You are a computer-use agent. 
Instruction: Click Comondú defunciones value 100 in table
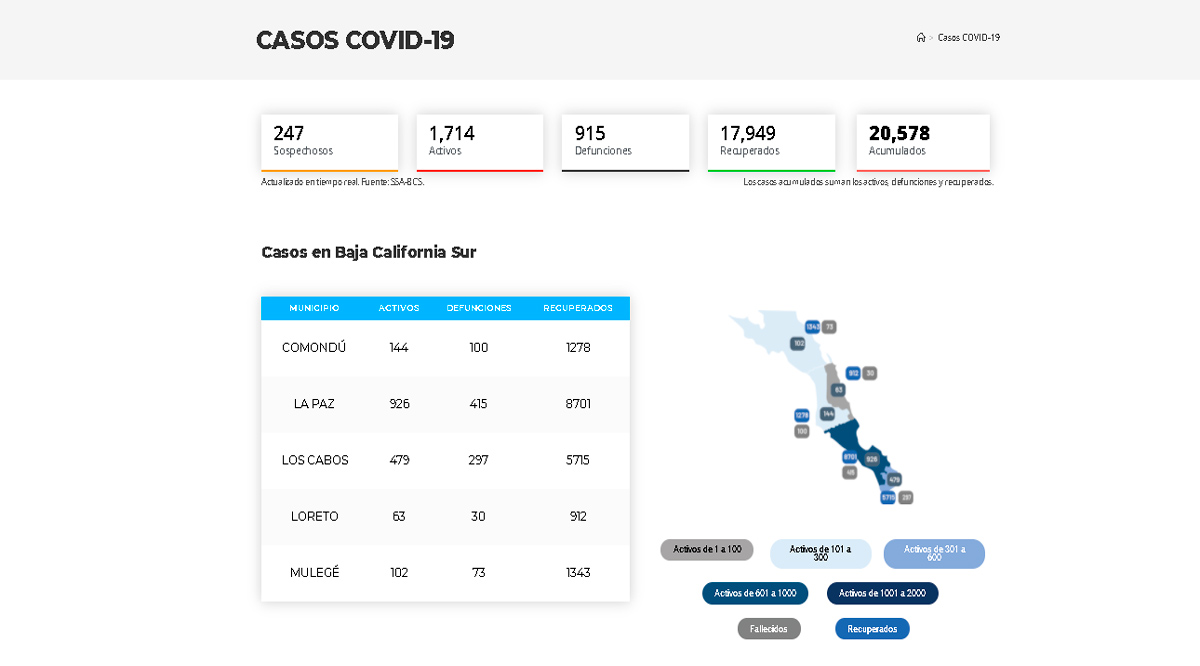pos(478,348)
